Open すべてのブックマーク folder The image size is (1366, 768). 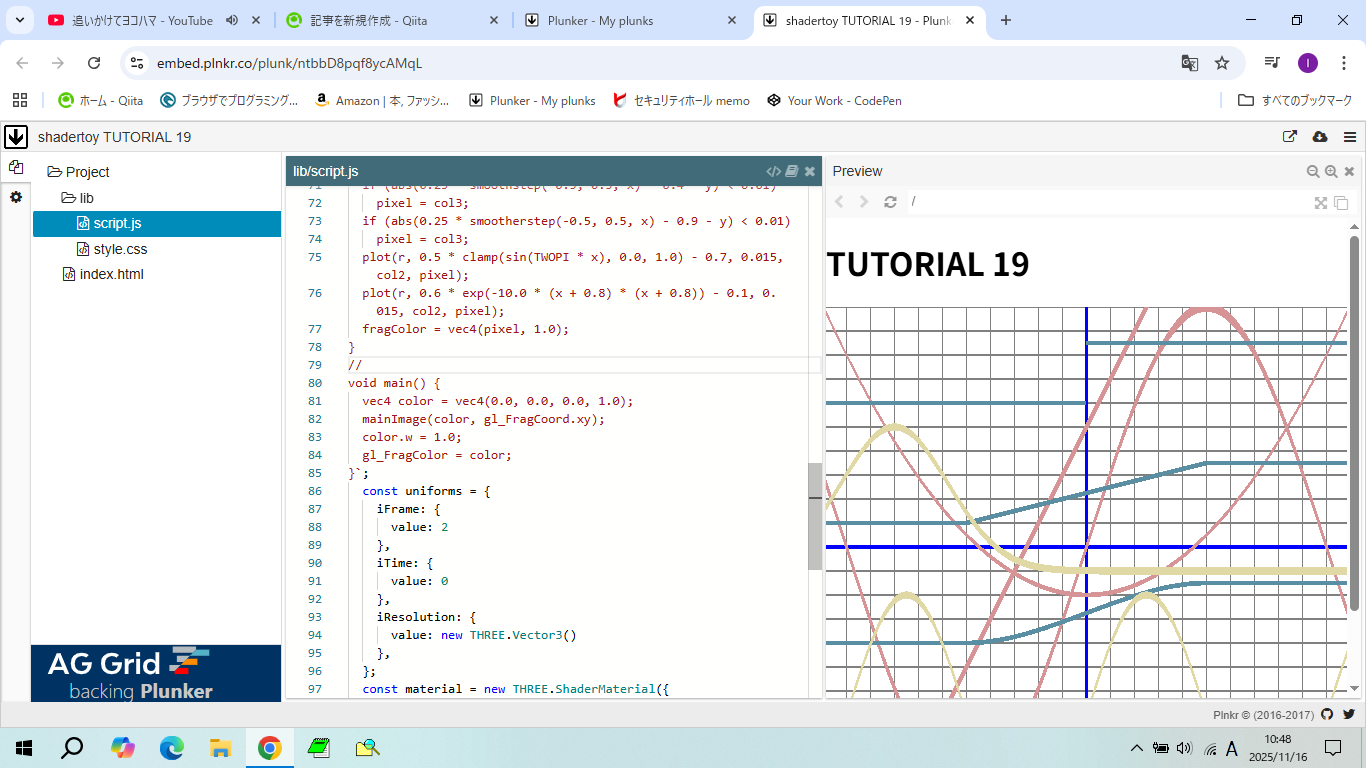coord(1295,100)
